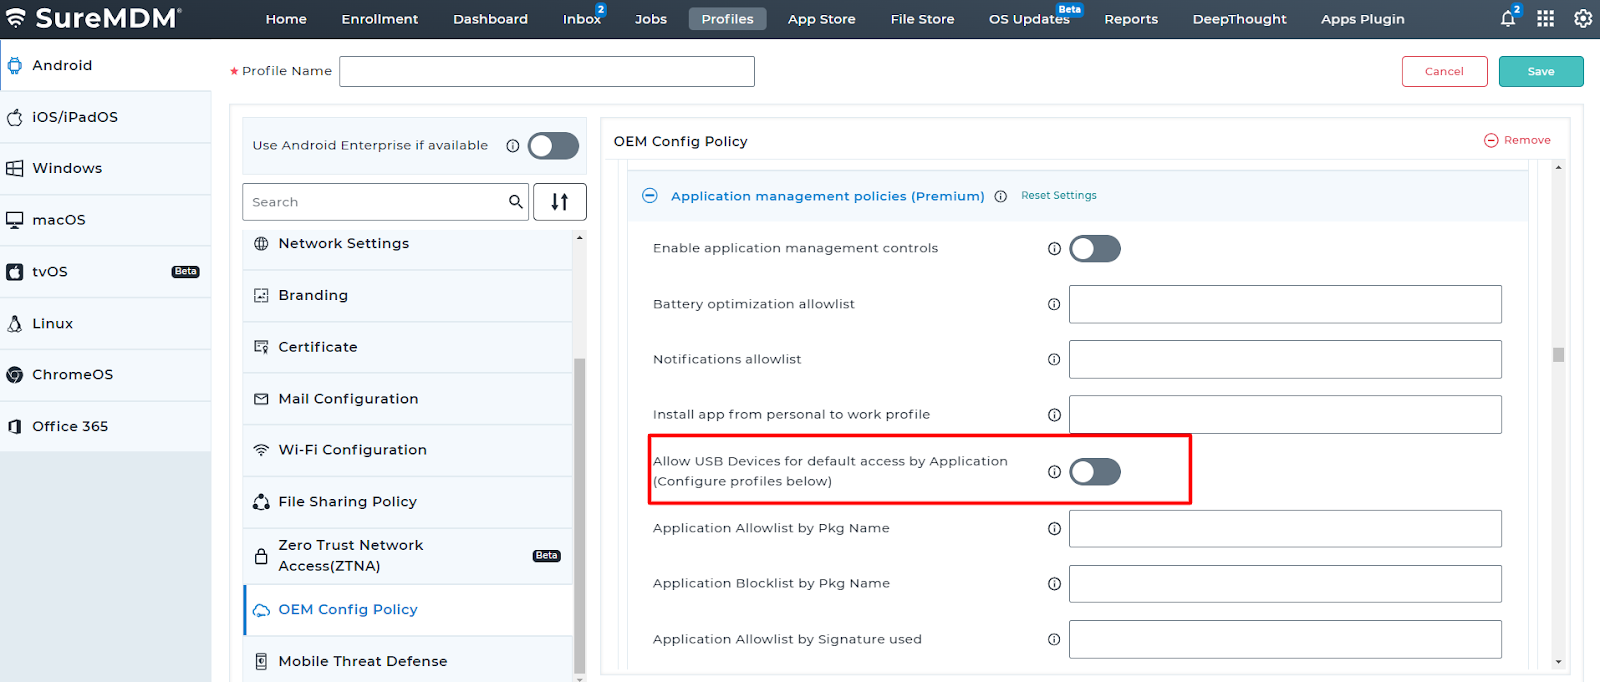Select Windows platform
Viewport: 1600px width, 682px height.
click(x=105, y=168)
